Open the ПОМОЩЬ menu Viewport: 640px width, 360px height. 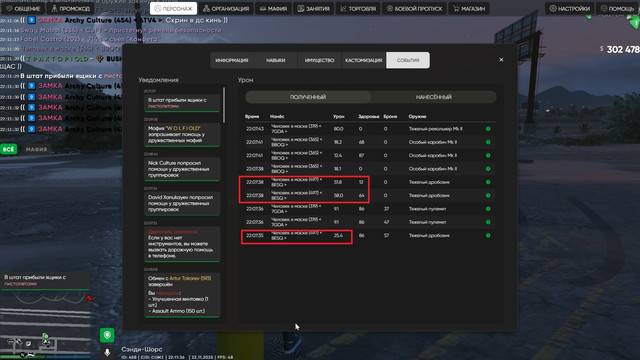click(x=618, y=8)
